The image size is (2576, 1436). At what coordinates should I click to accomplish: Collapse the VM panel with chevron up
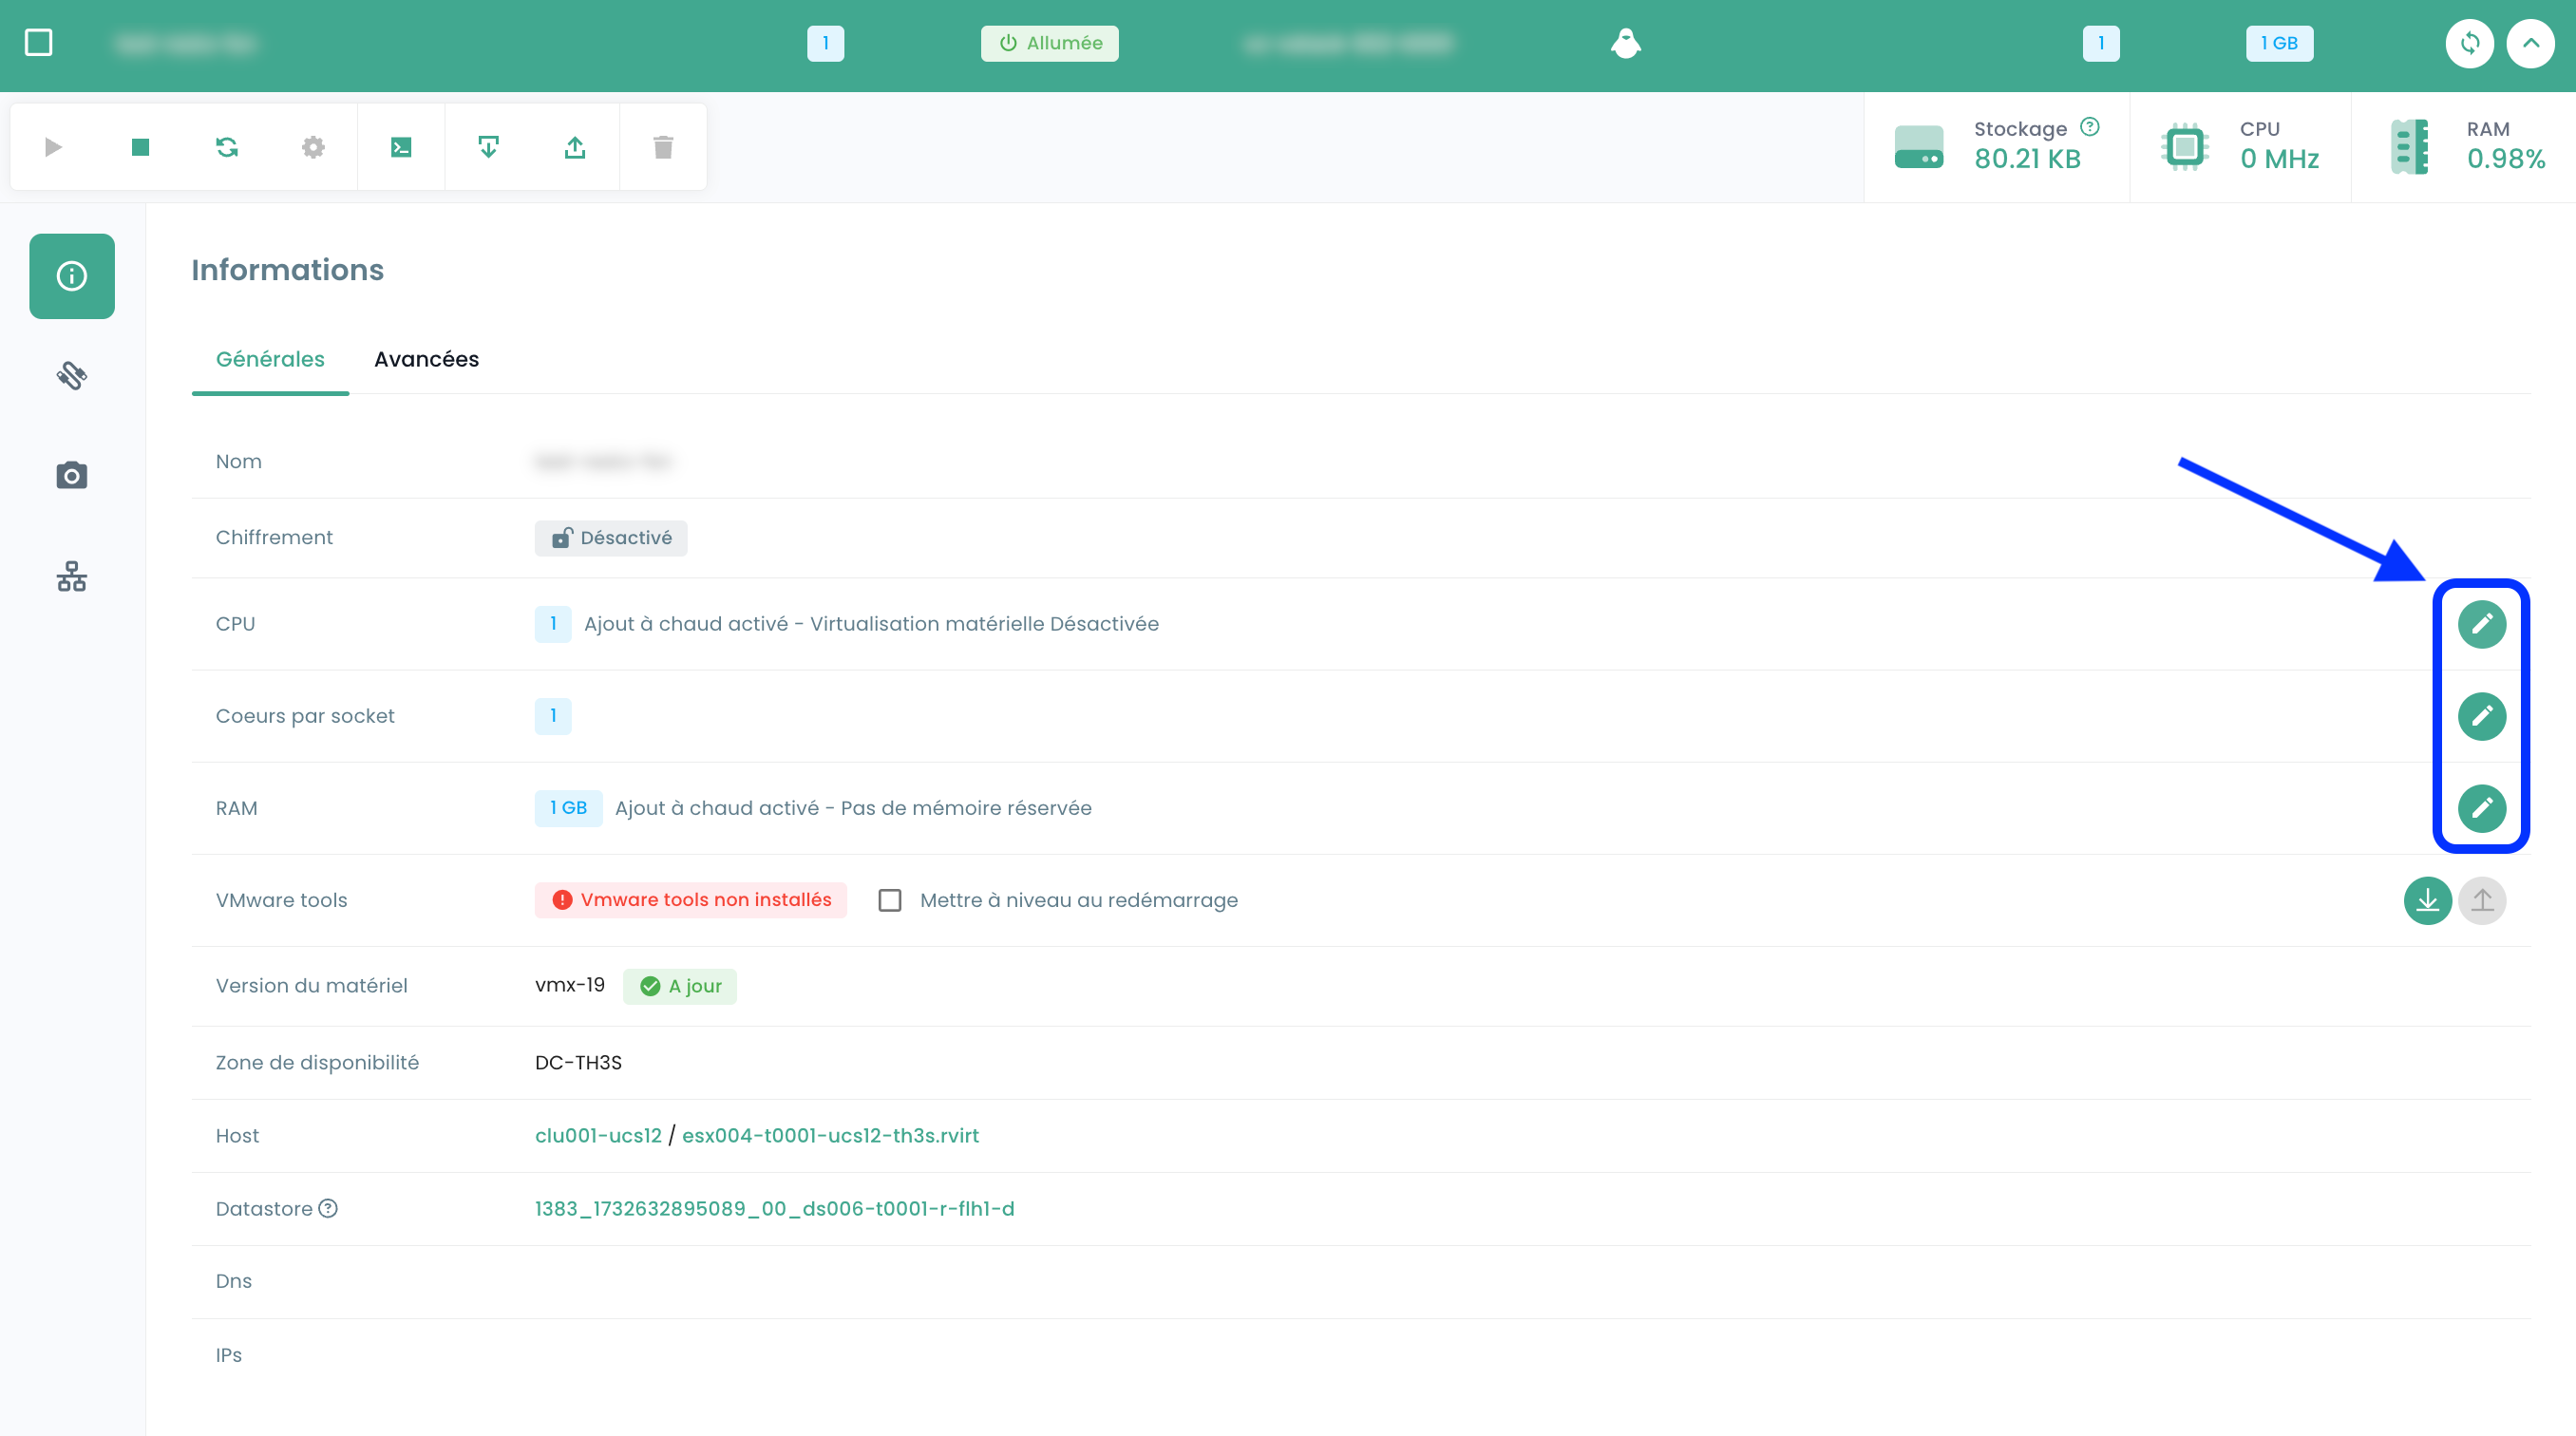tap(2530, 43)
